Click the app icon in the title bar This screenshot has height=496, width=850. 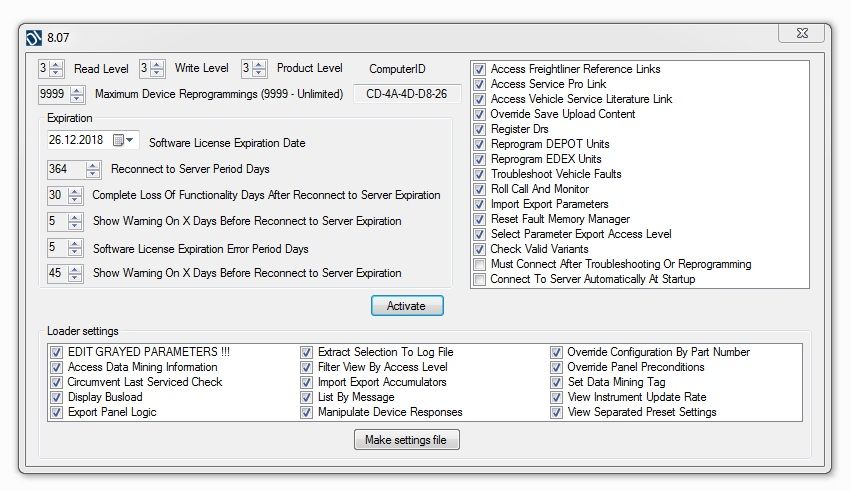point(34,38)
